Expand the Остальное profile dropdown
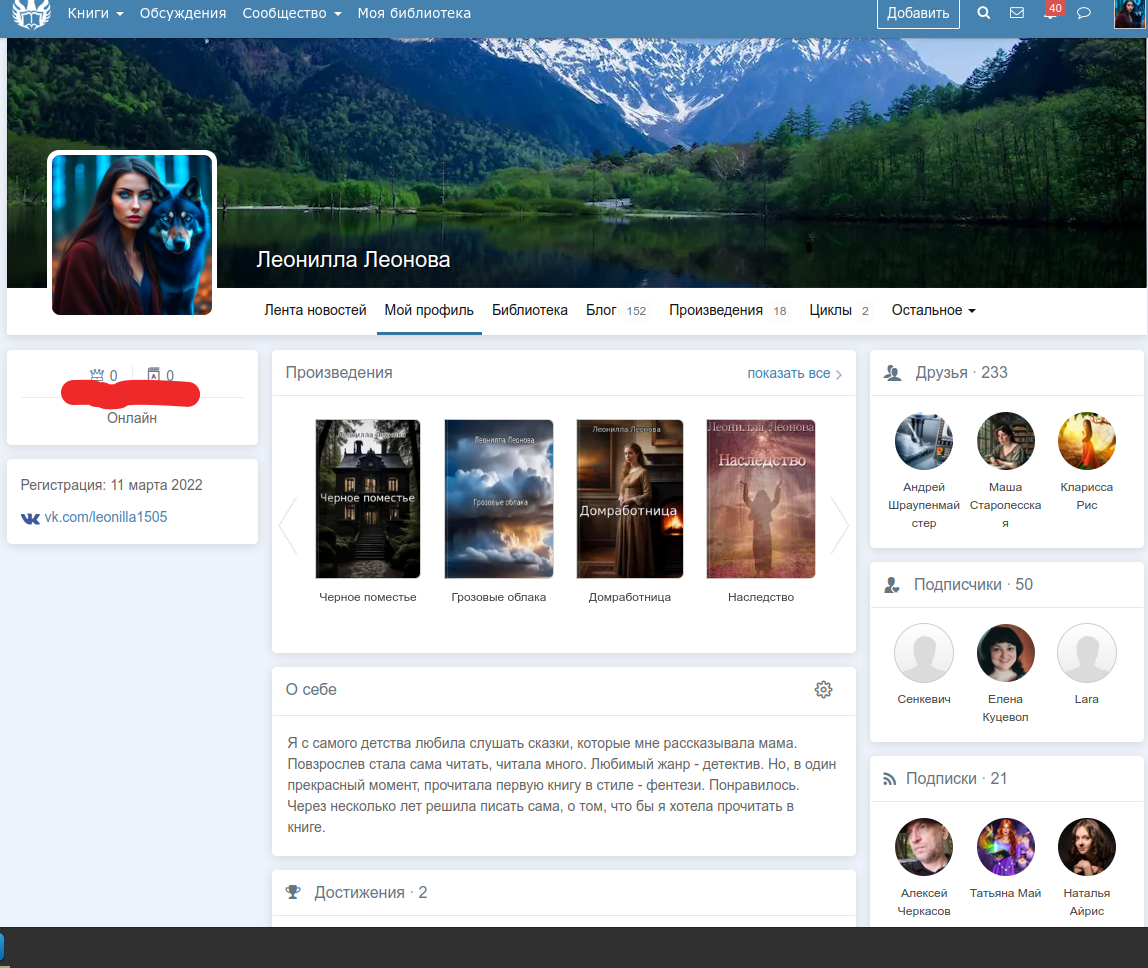 point(933,310)
